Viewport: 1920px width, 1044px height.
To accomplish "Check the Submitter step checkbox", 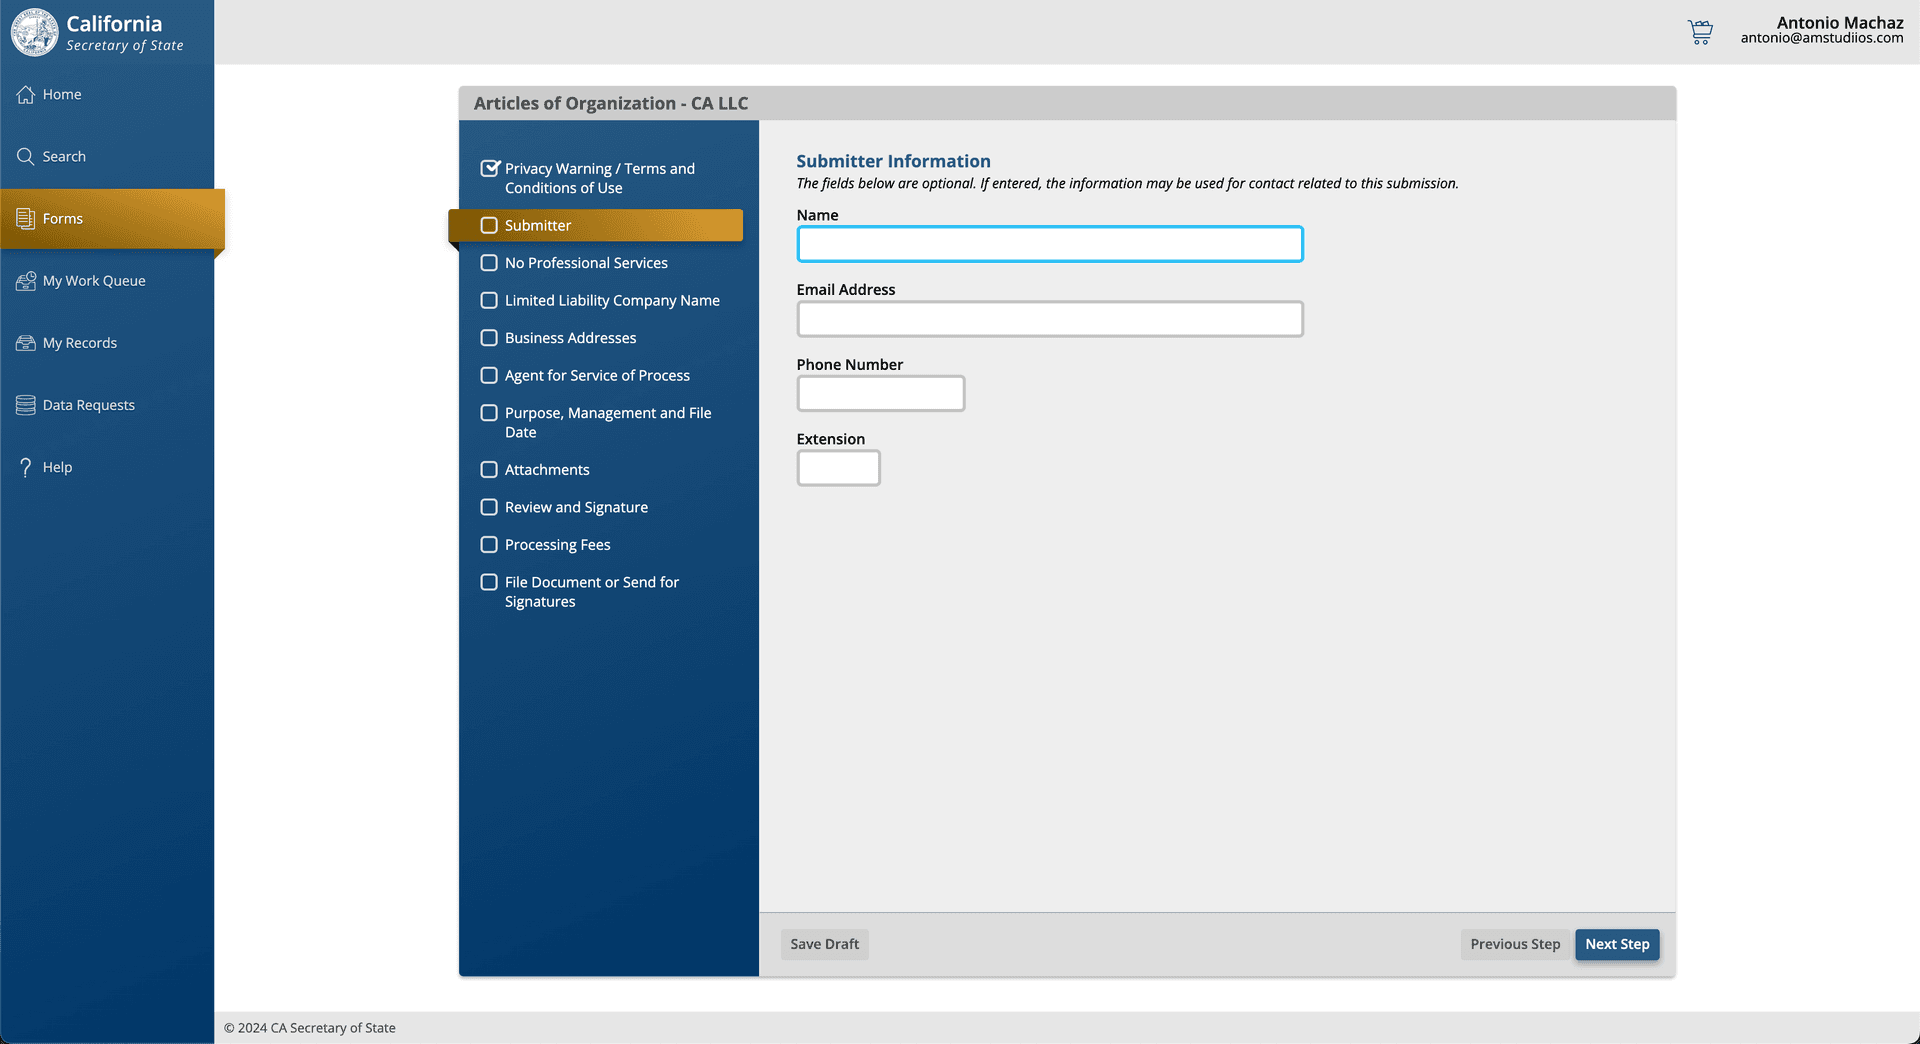I will [x=489, y=225].
